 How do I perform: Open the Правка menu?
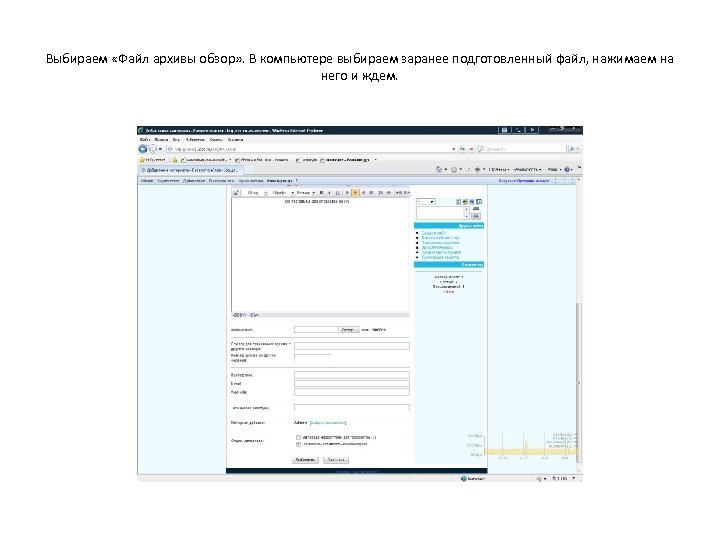[161, 140]
